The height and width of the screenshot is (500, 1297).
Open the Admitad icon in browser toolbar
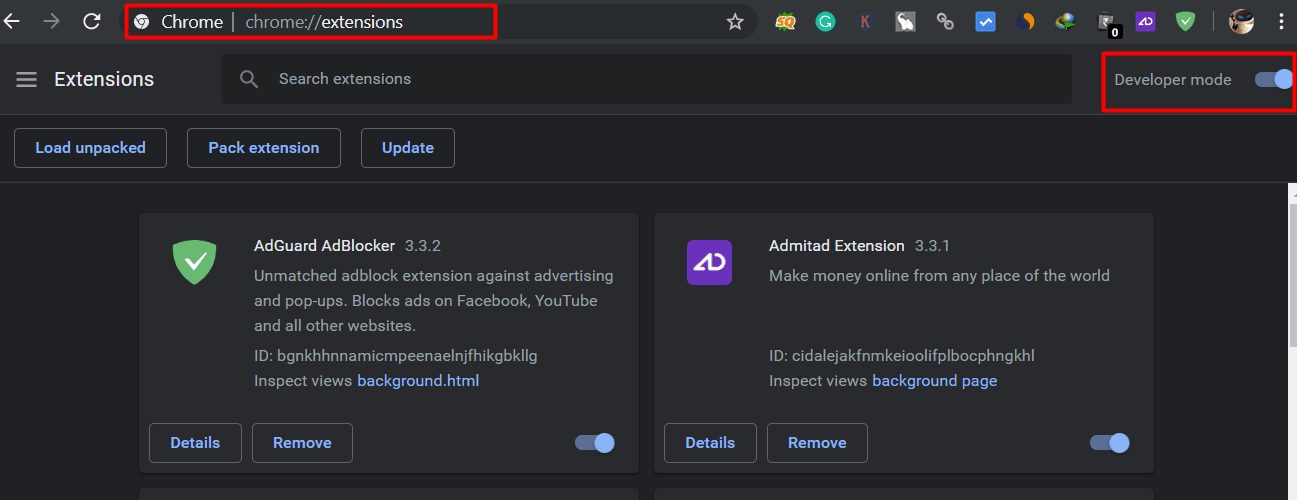pyautogui.click(x=1145, y=21)
